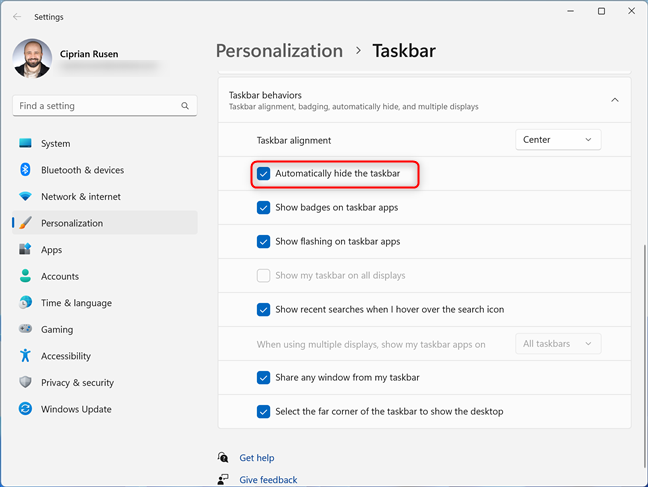This screenshot has width=648, height=487.
Task: Click the Ciprian Rusen profile picture
Action: 32,59
